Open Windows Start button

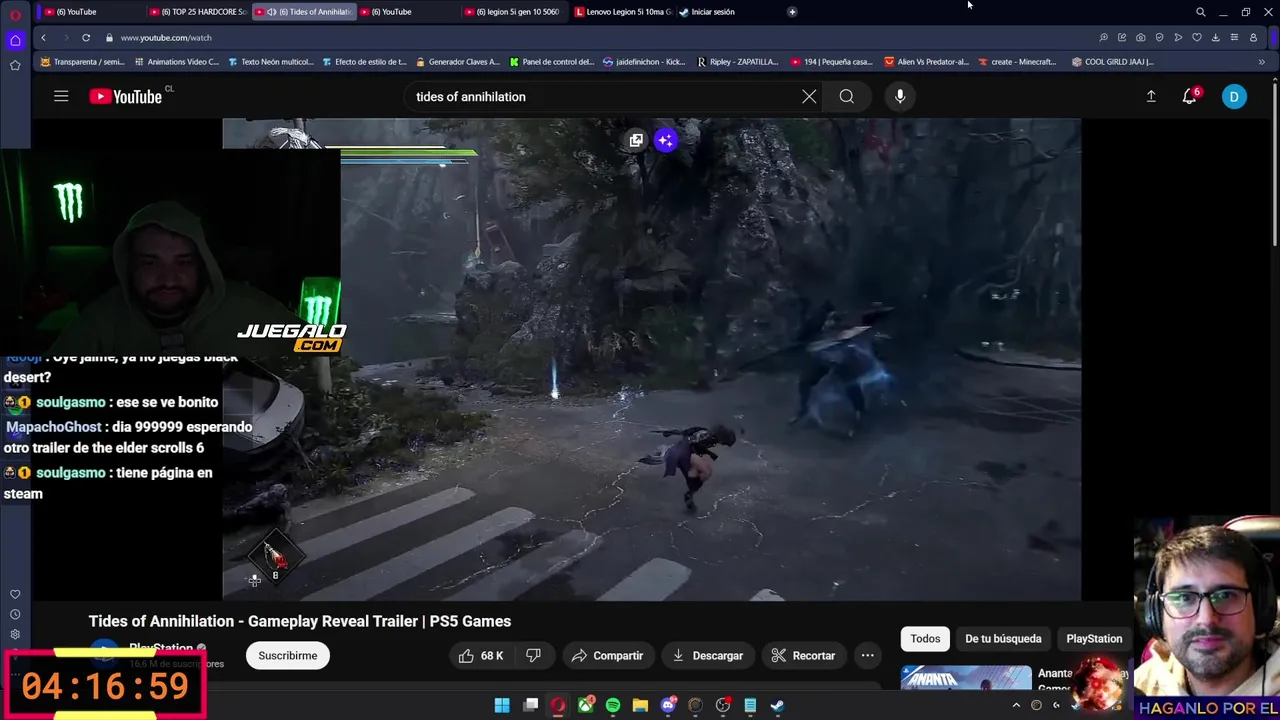502,705
